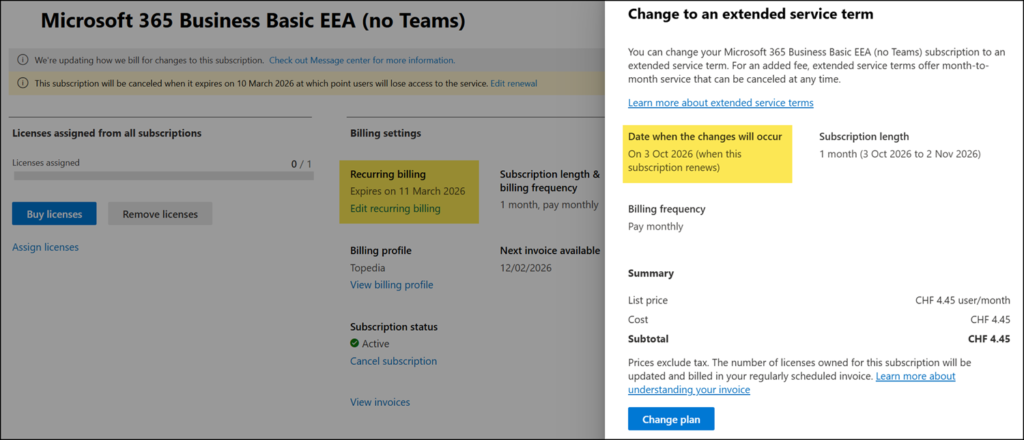The image size is (1024, 440).
Task: Click green Active status check icon
Action: pyautogui.click(x=355, y=343)
